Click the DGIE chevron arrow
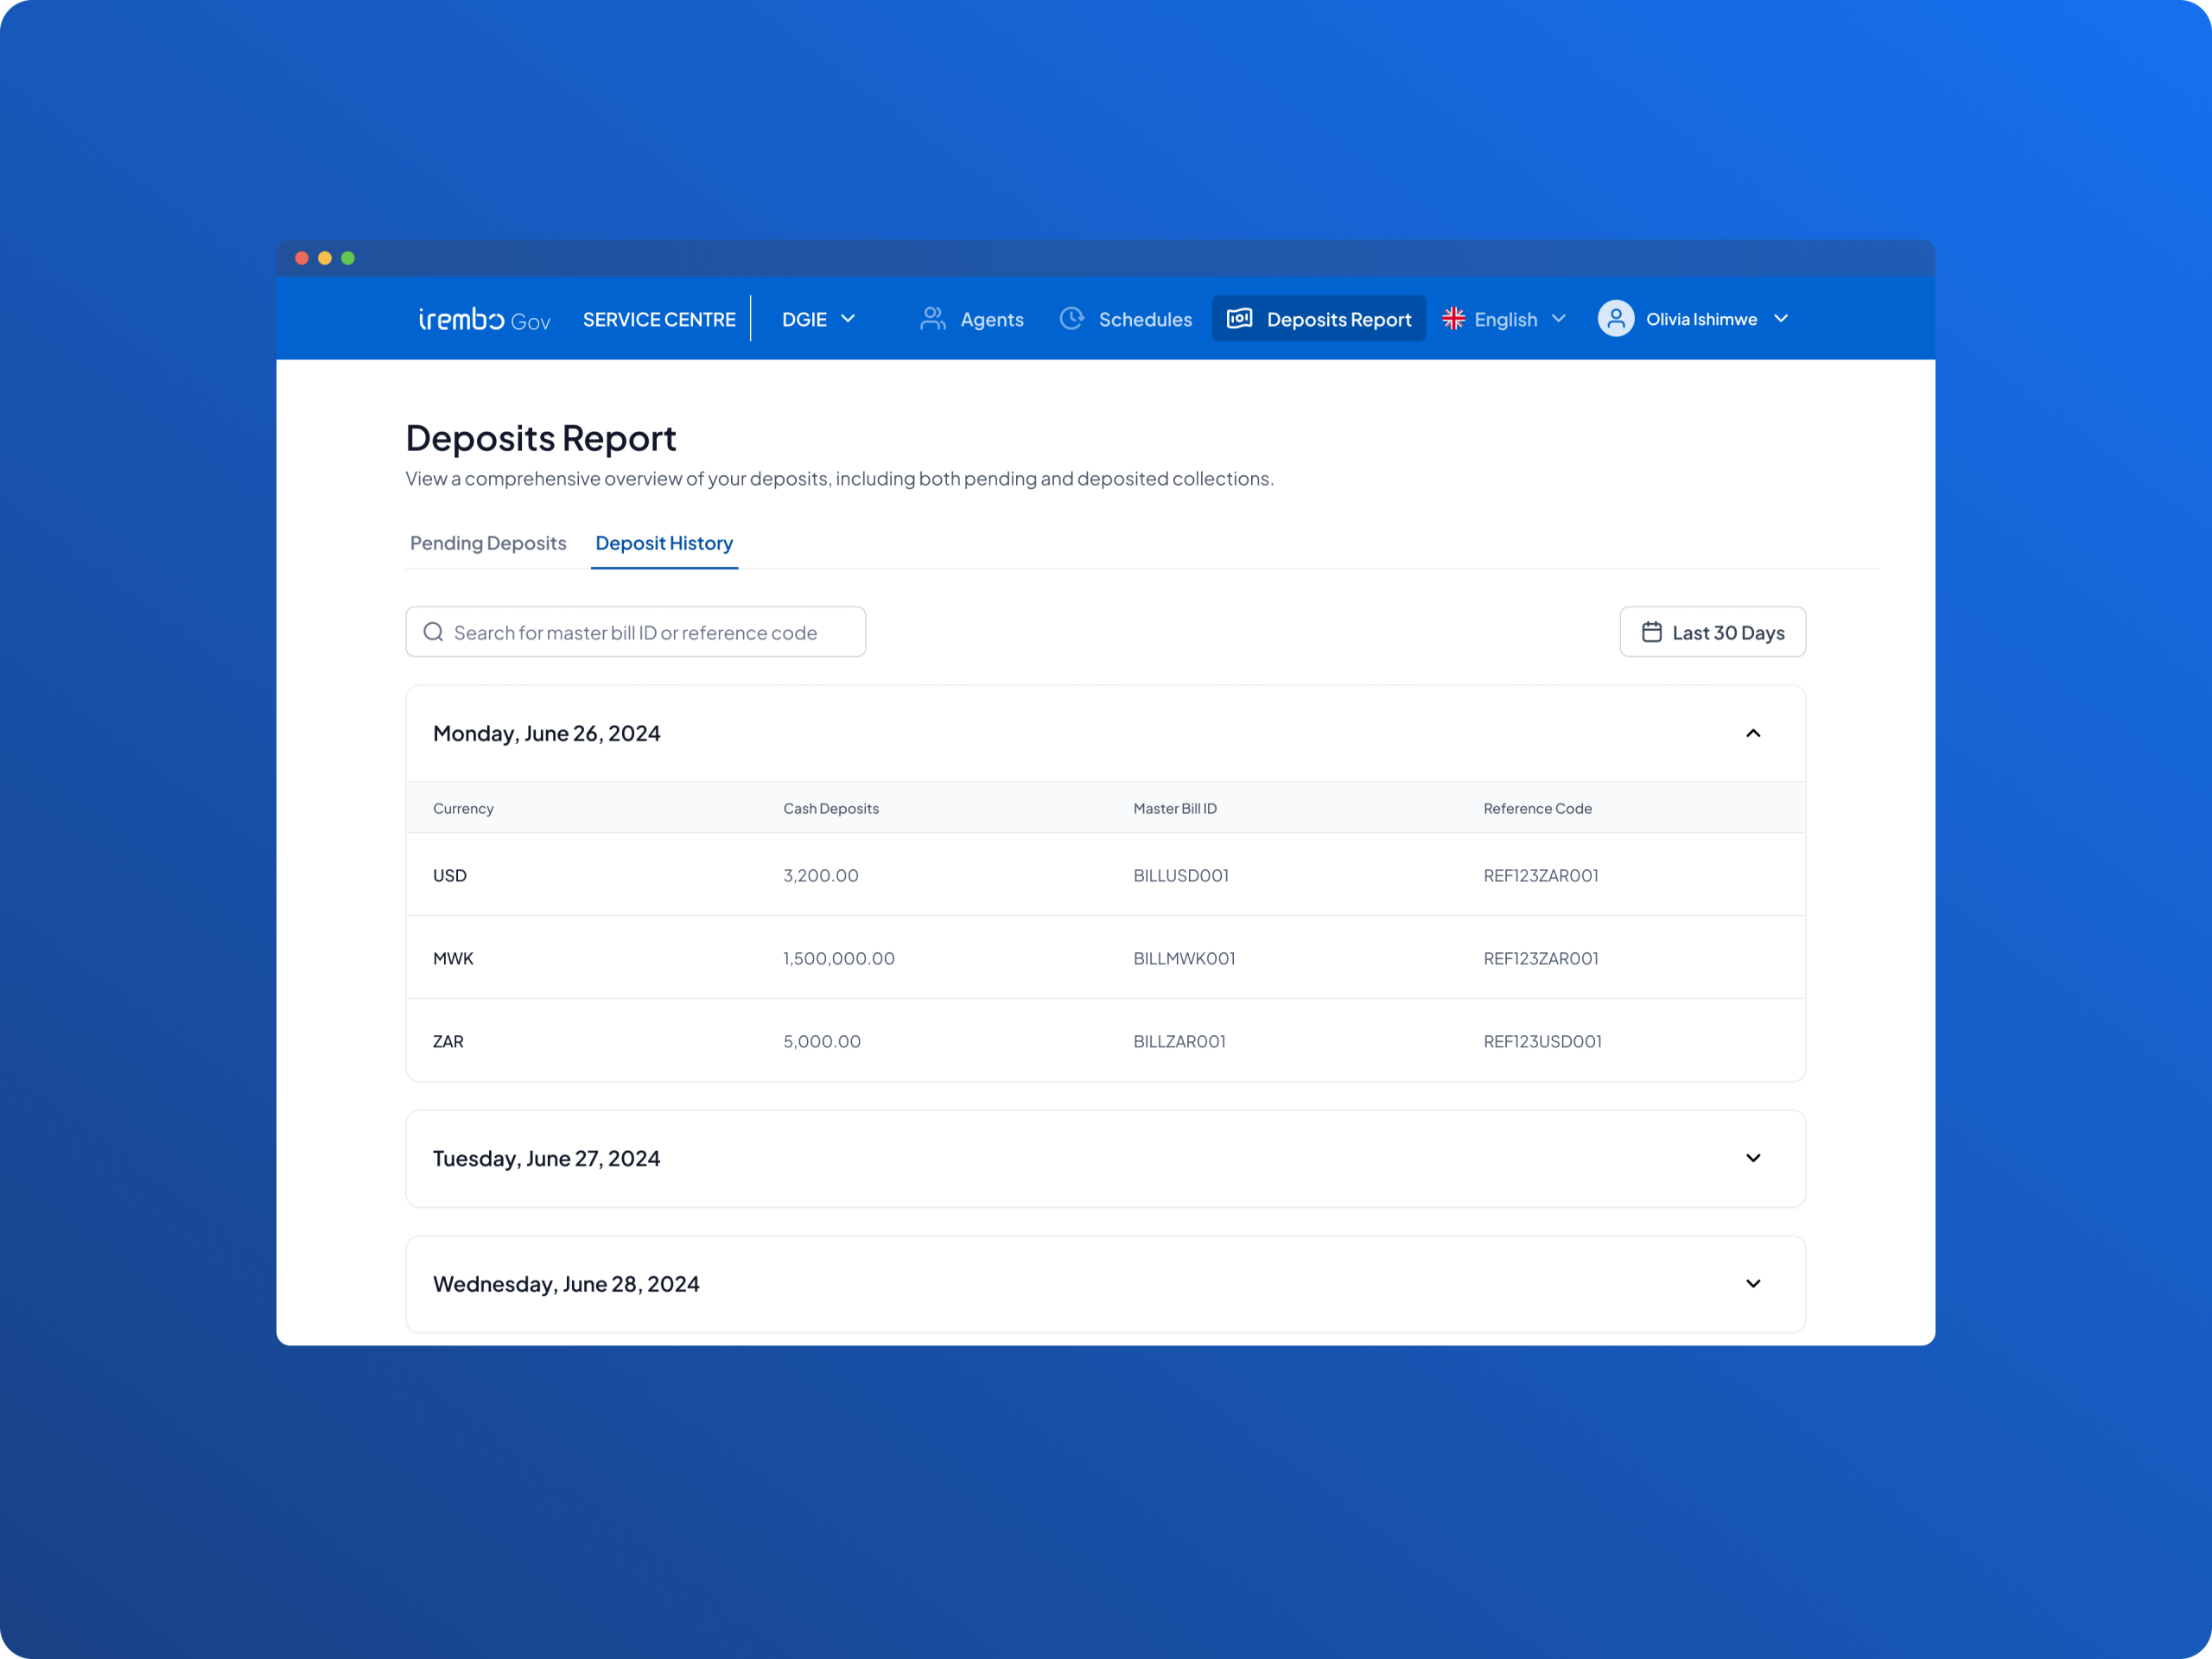The height and width of the screenshot is (1659, 2212). tap(848, 319)
